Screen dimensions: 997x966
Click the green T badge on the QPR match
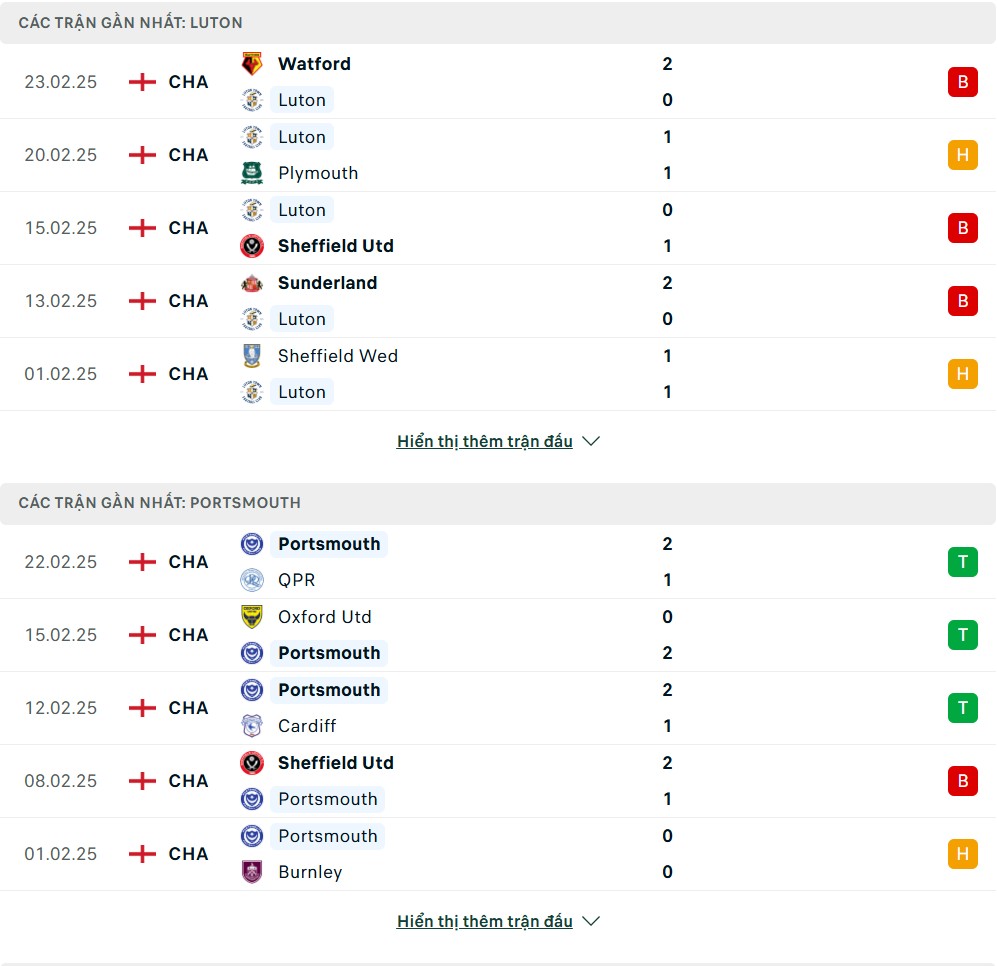pos(962,562)
